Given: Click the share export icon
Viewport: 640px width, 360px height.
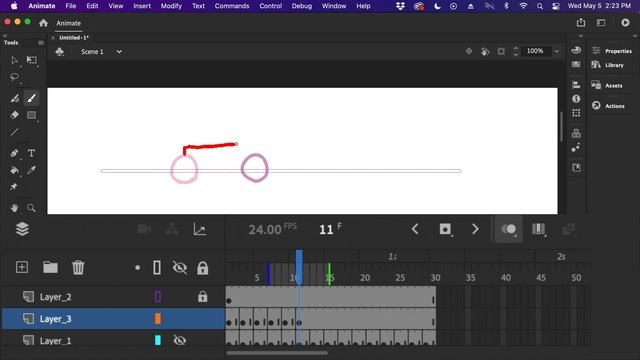Looking at the screenshot, I should point(581,22).
